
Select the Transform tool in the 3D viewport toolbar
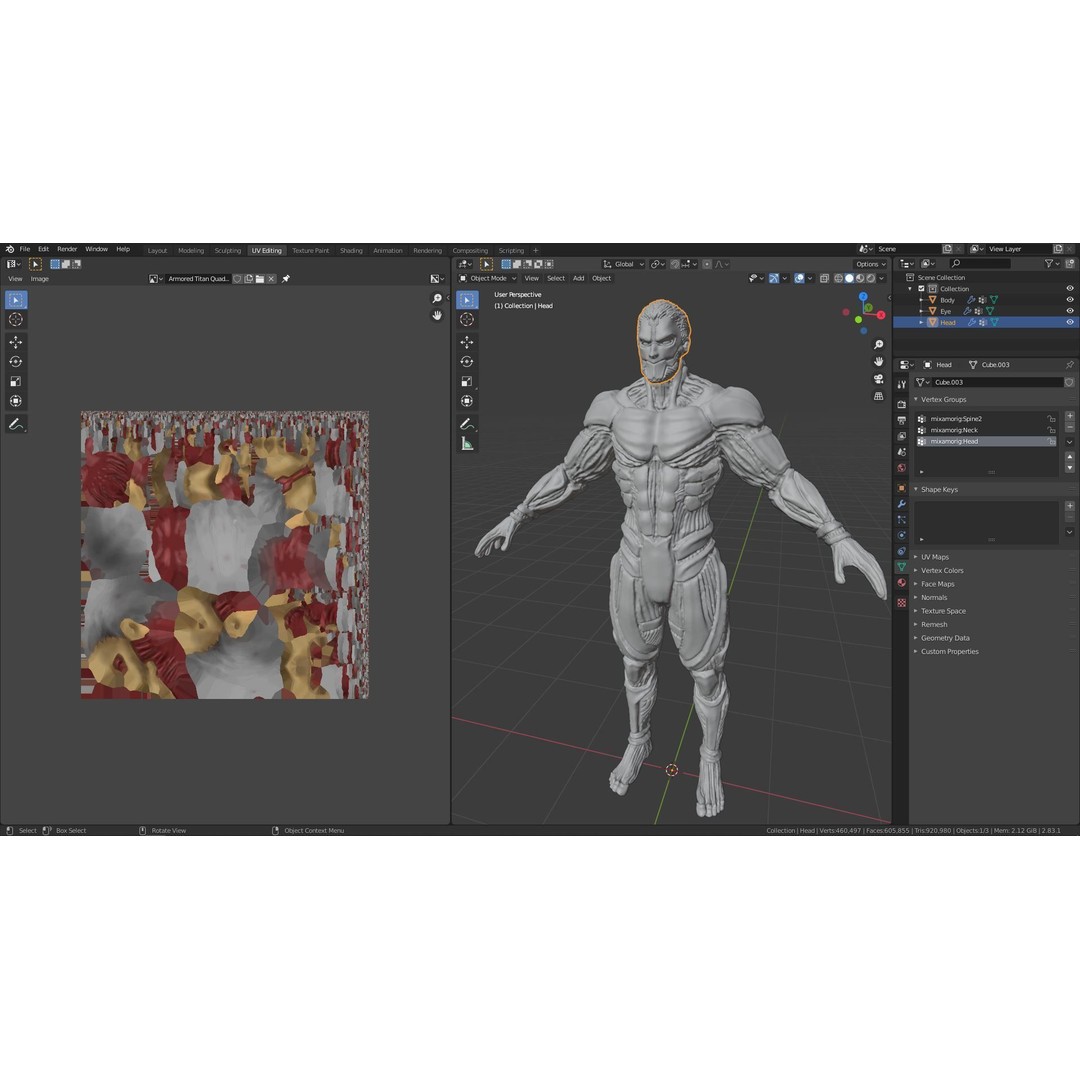click(x=467, y=401)
